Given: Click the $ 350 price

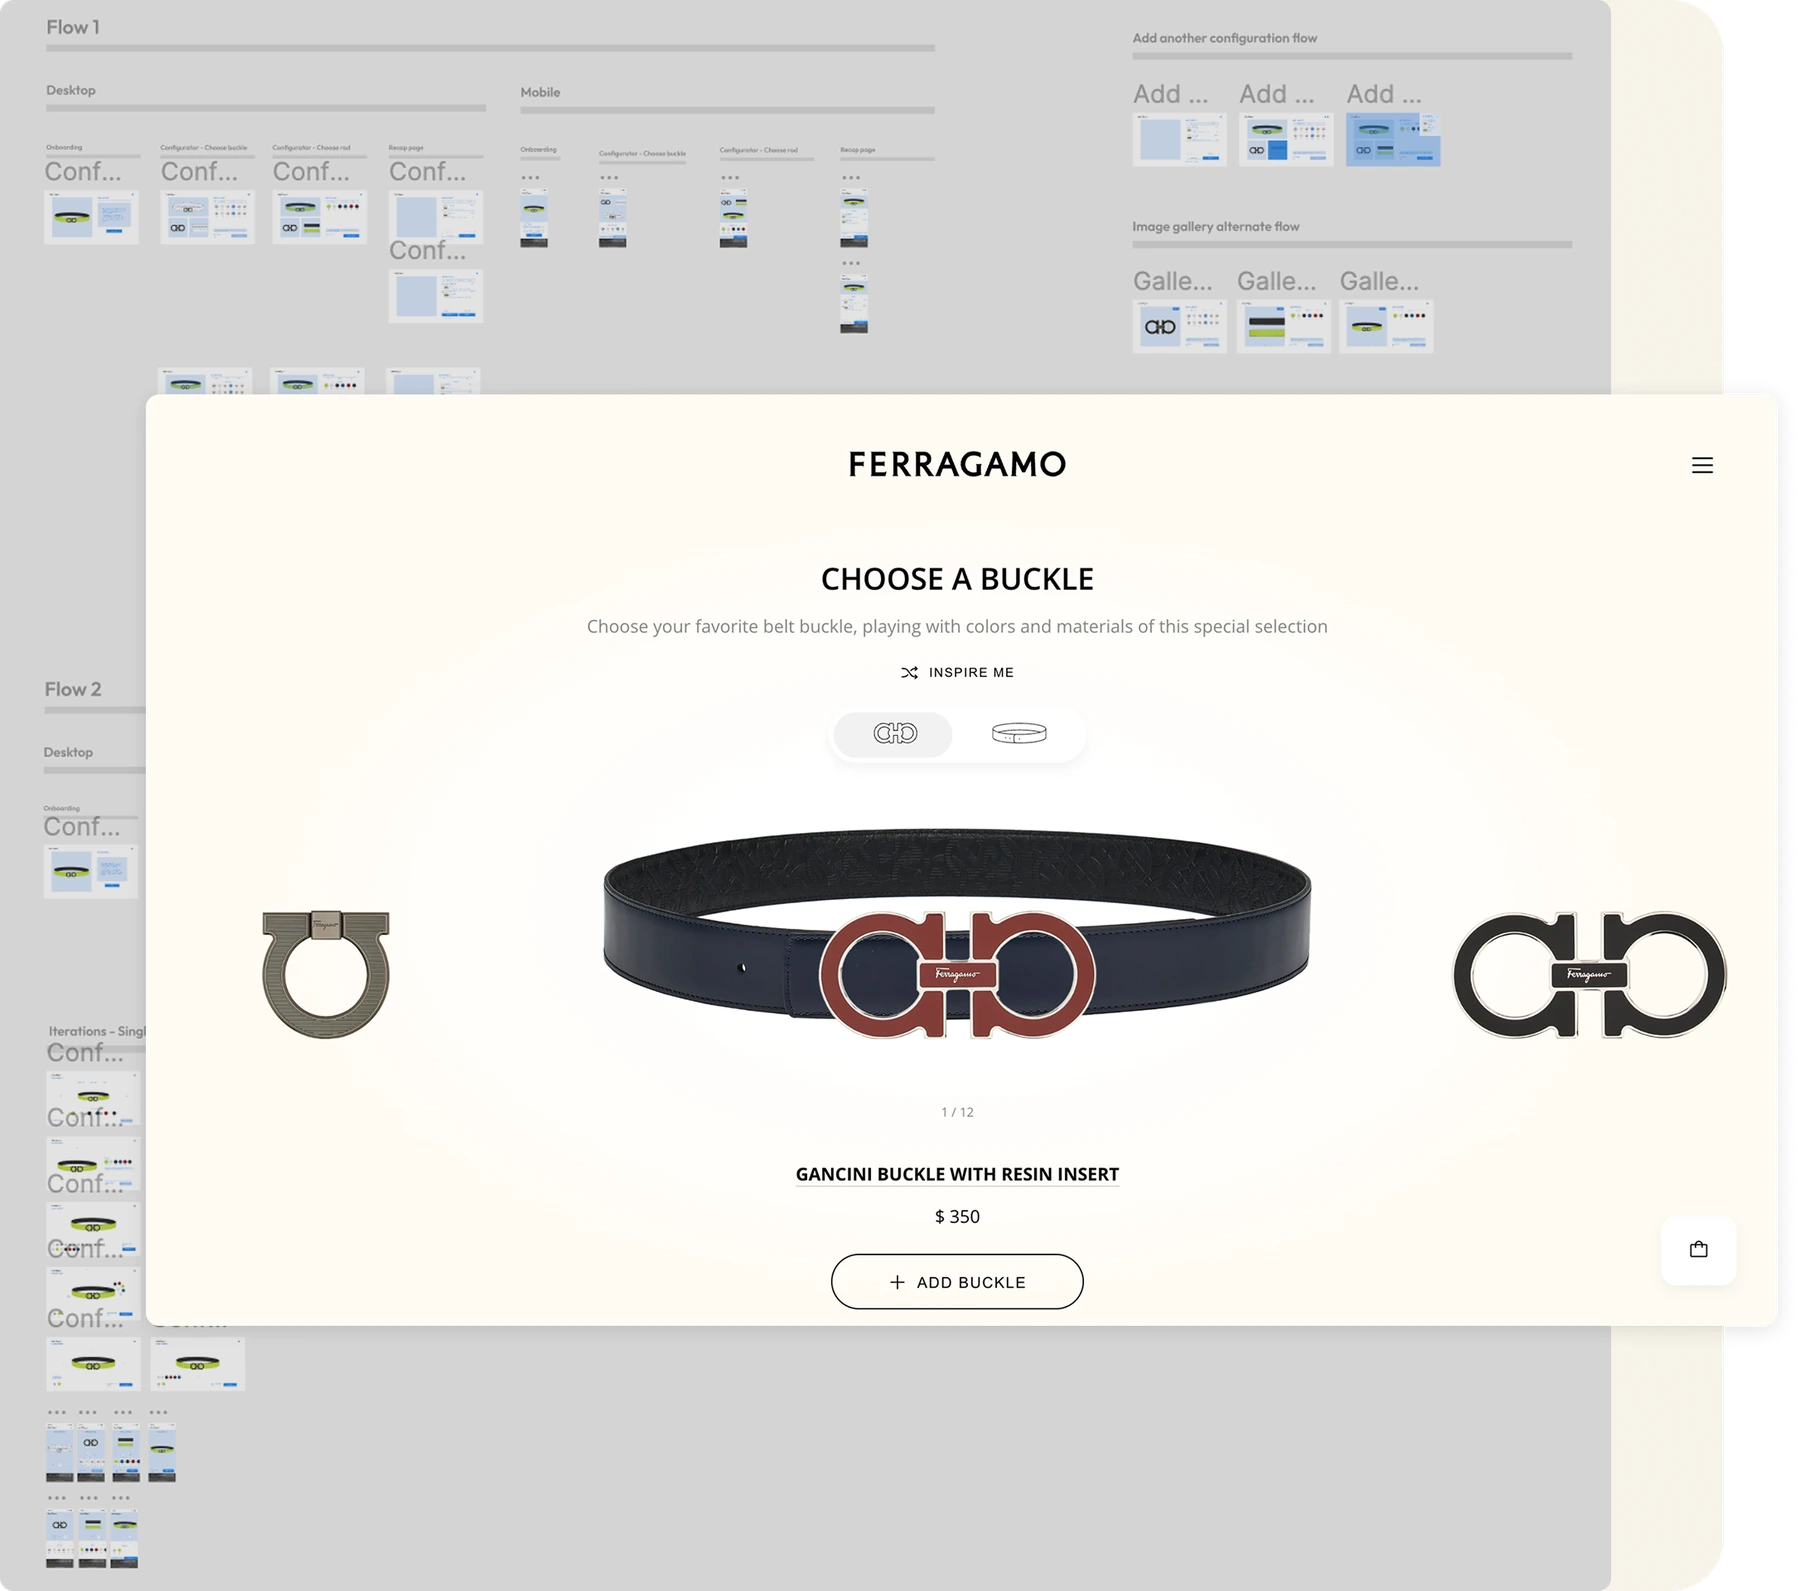Looking at the screenshot, I should tap(957, 1217).
